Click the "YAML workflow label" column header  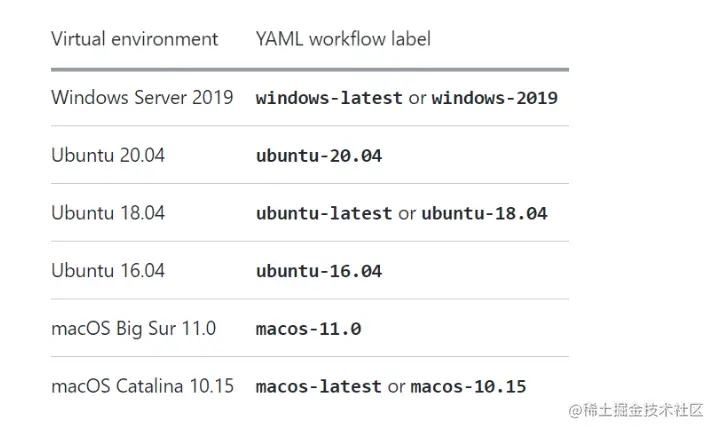[x=343, y=40]
